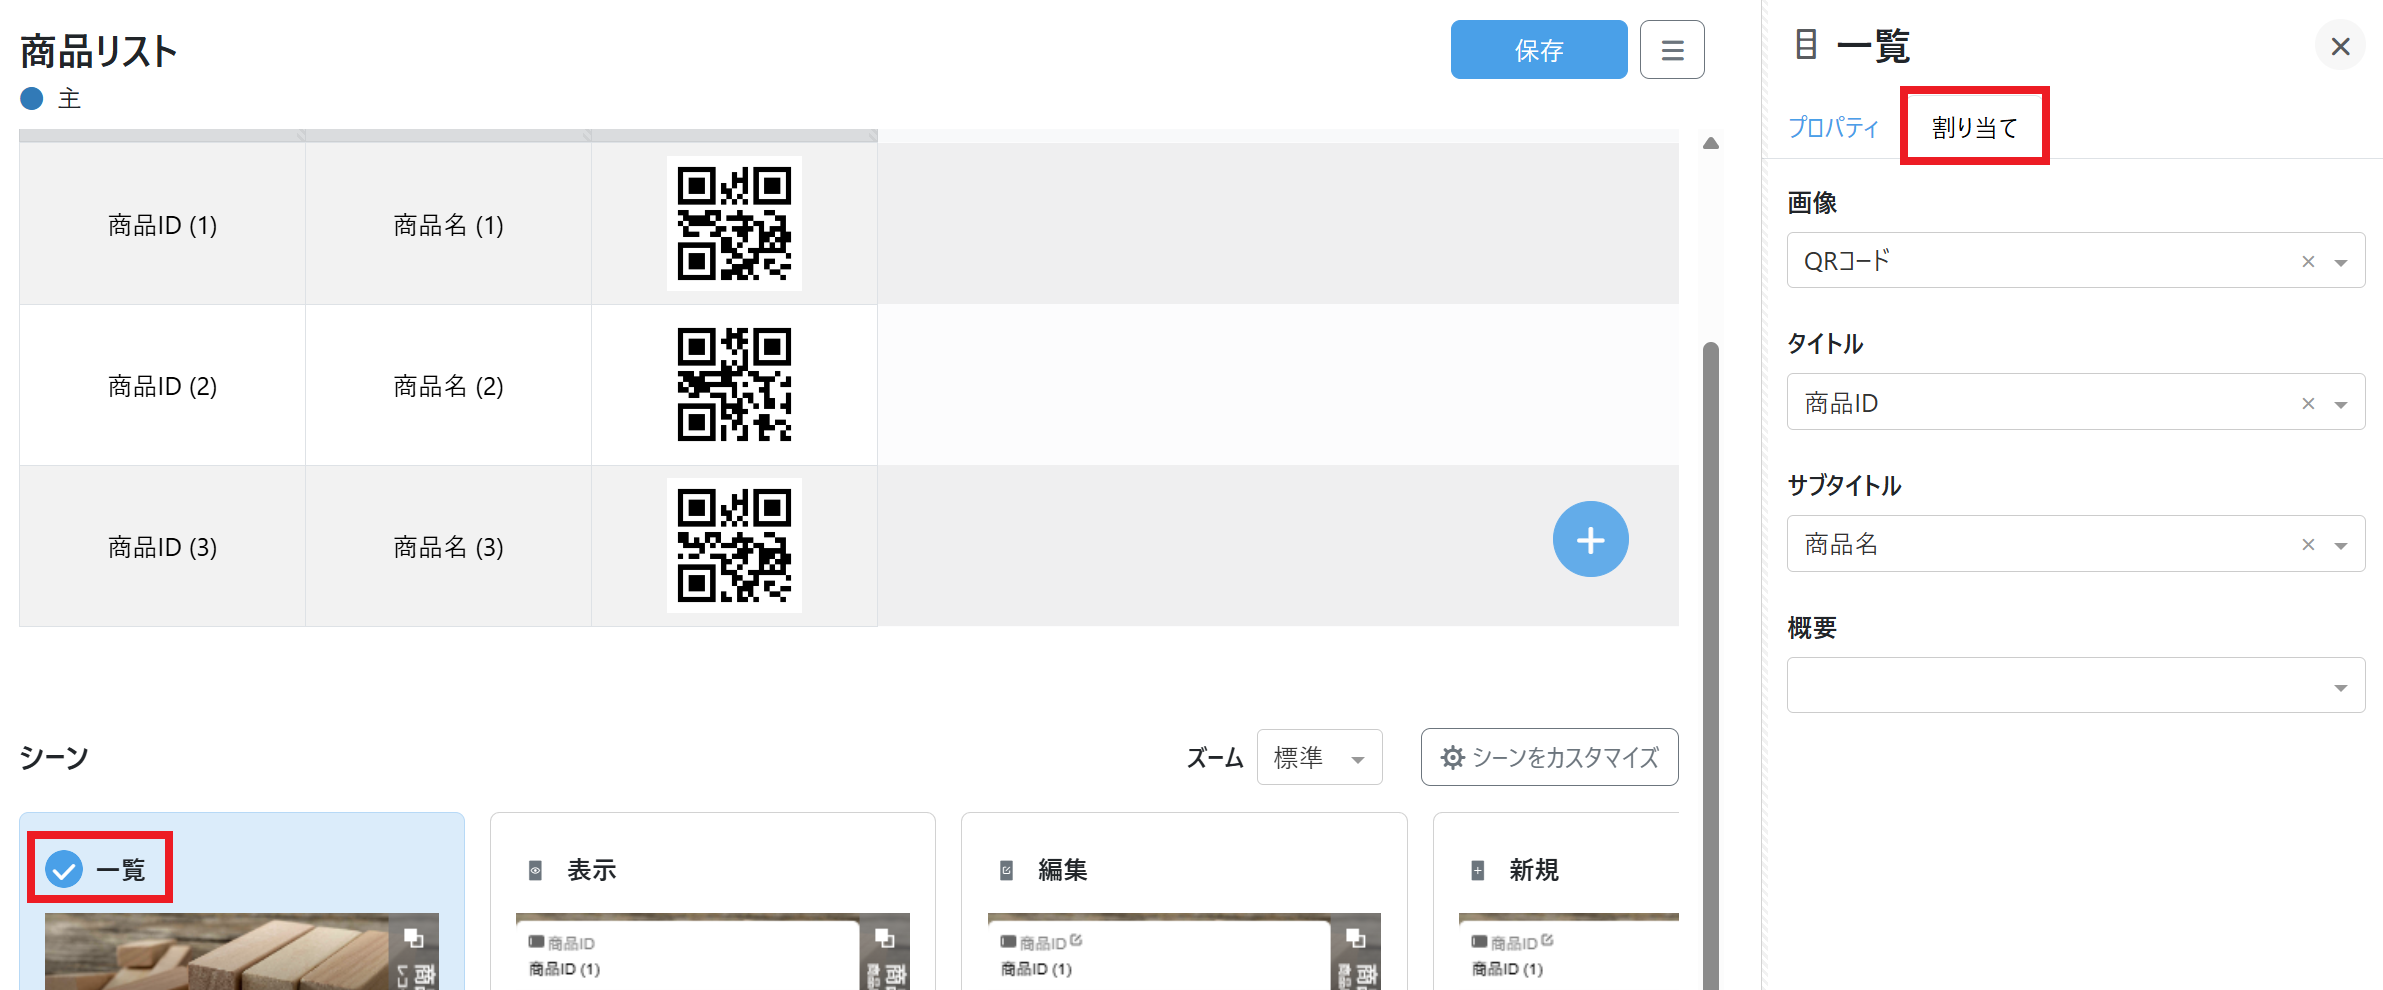Click the copy icon on 編集 scene thumbnail
The height and width of the screenshot is (990, 2383).
click(x=1355, y=938)
